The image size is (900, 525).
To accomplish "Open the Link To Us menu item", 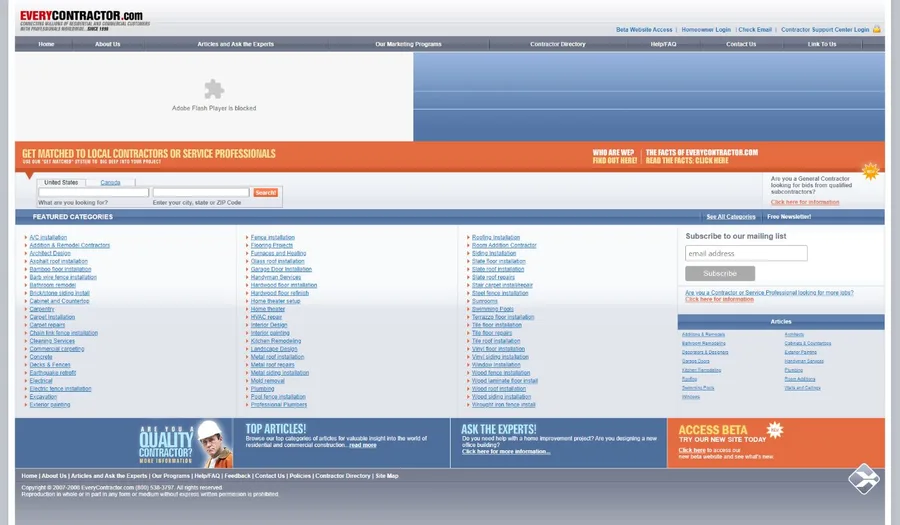I will tap(822, 44).
